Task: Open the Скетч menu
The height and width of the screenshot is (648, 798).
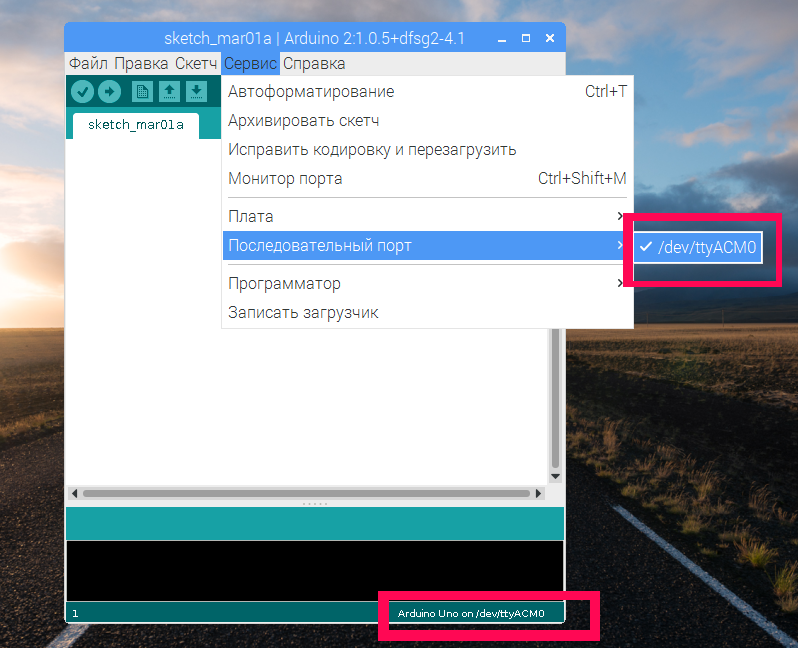Action: (x=196, y=64)
